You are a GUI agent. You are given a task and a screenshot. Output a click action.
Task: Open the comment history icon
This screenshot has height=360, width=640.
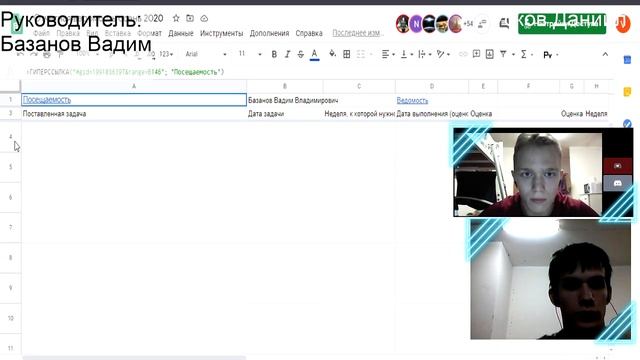[504, 24]
